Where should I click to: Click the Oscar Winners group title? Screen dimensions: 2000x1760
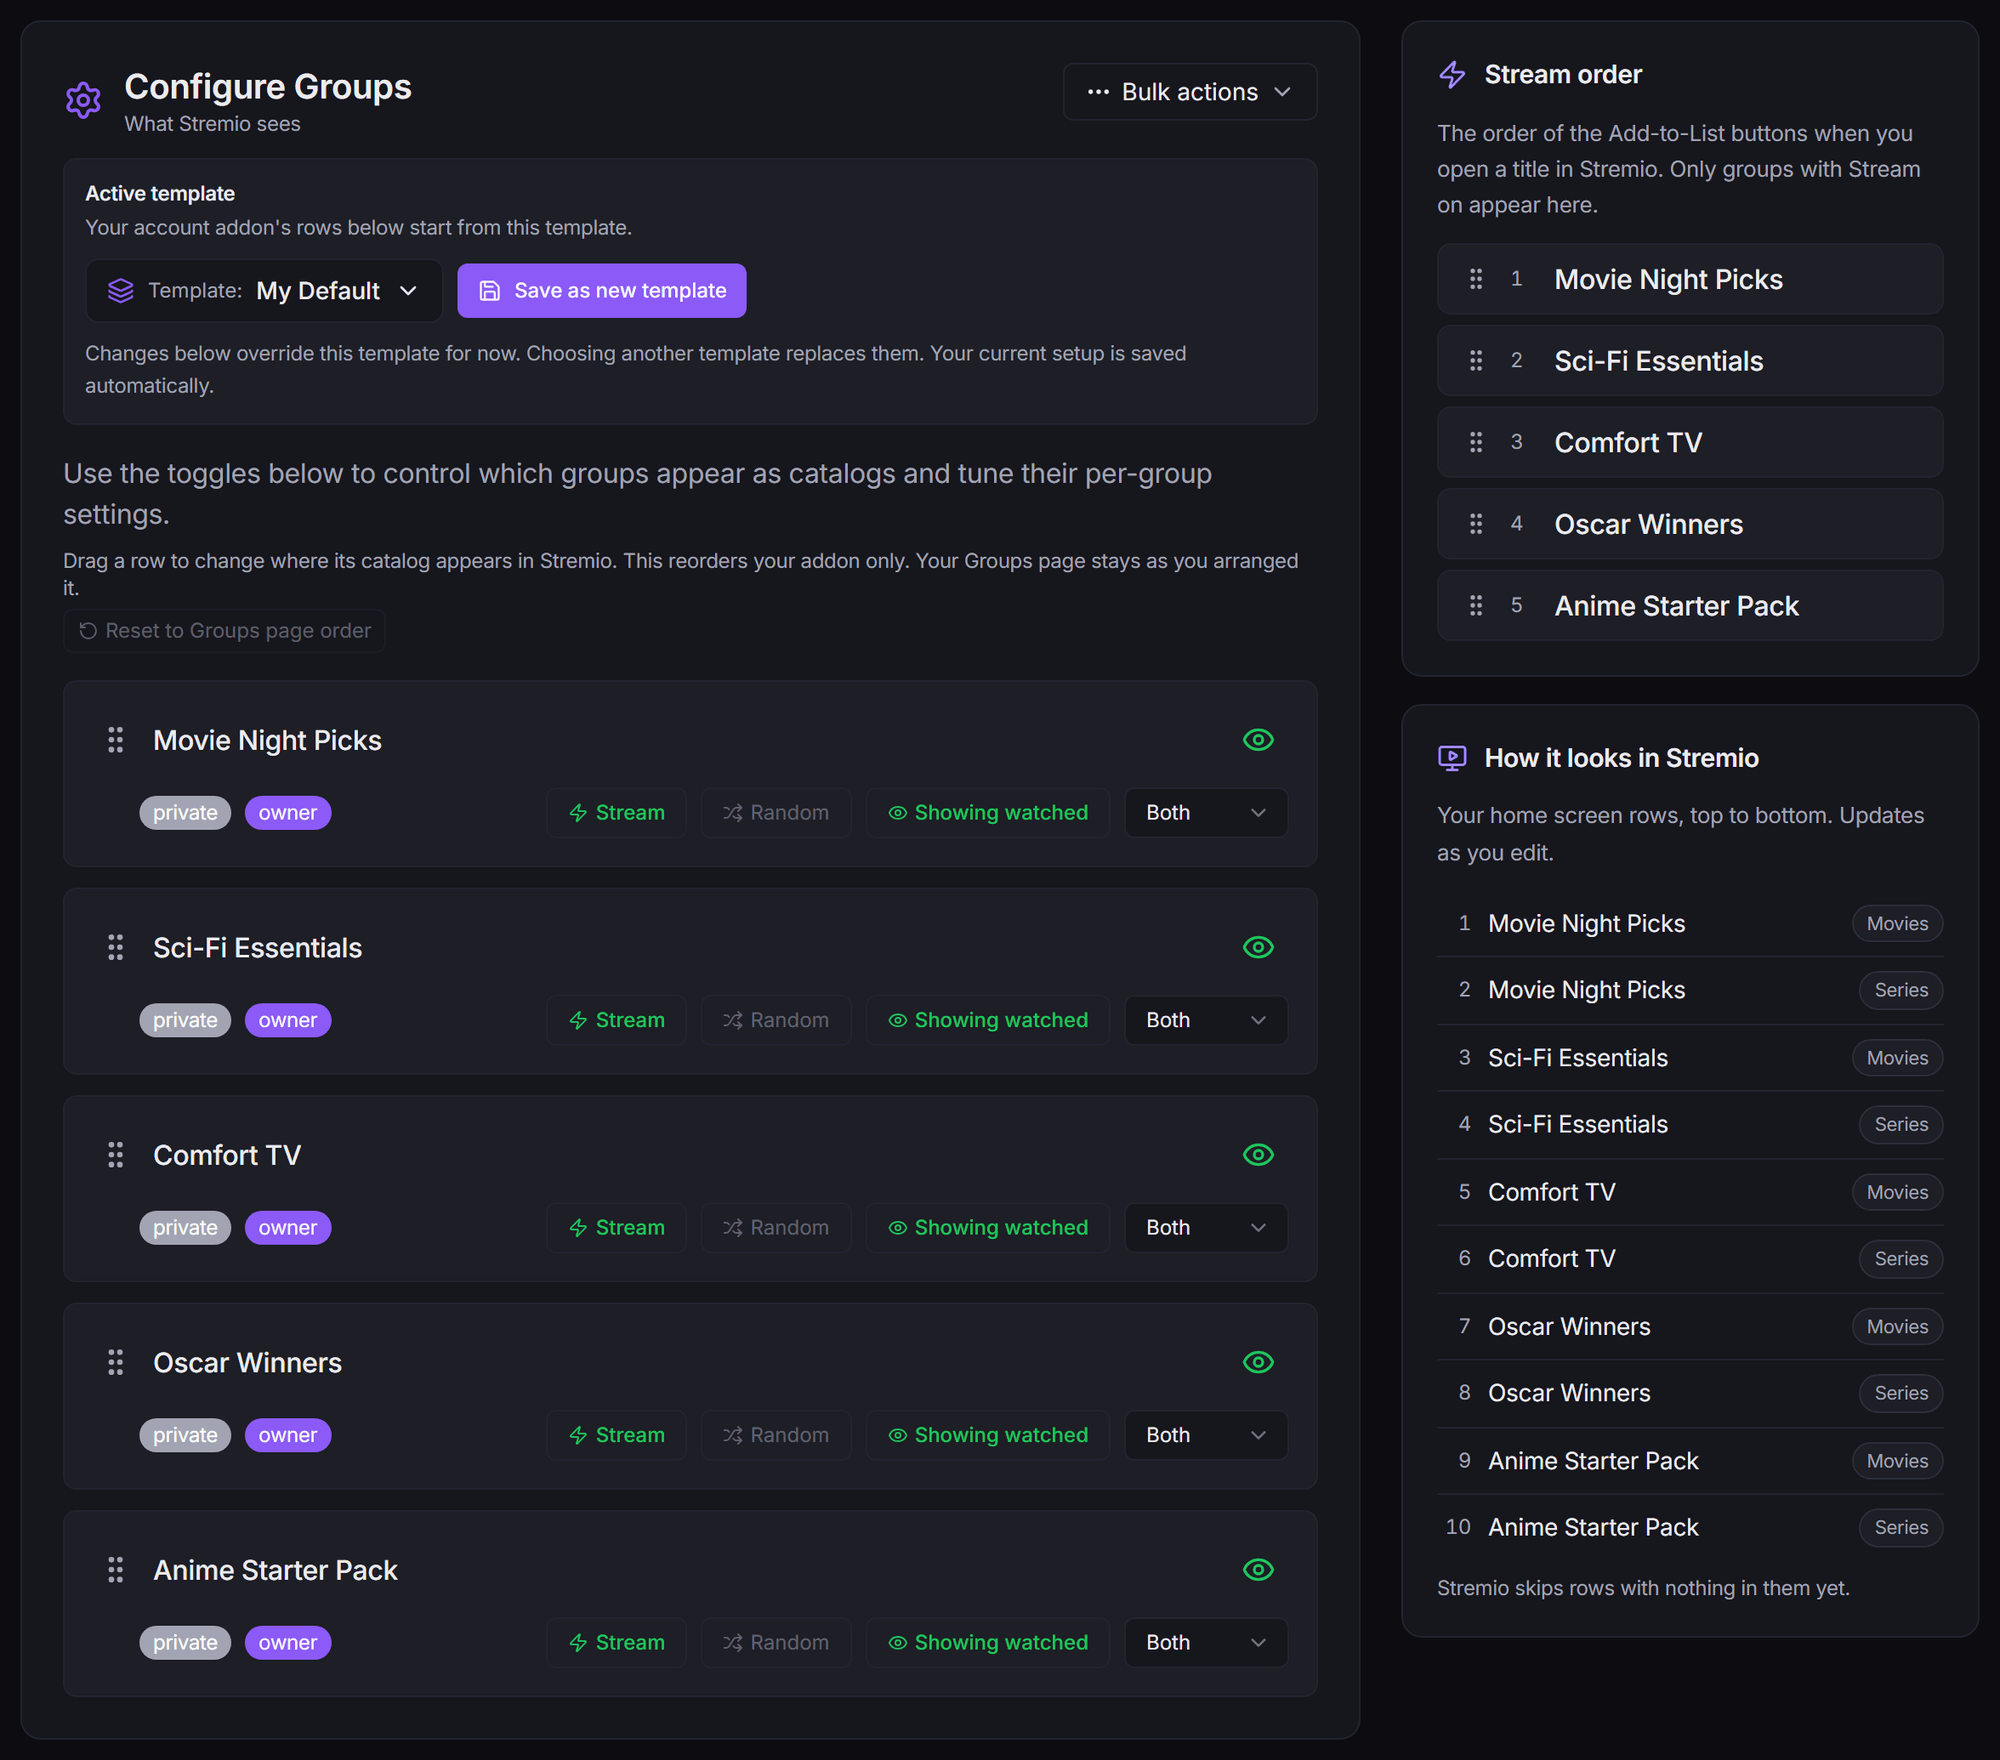click(247, 1363)
